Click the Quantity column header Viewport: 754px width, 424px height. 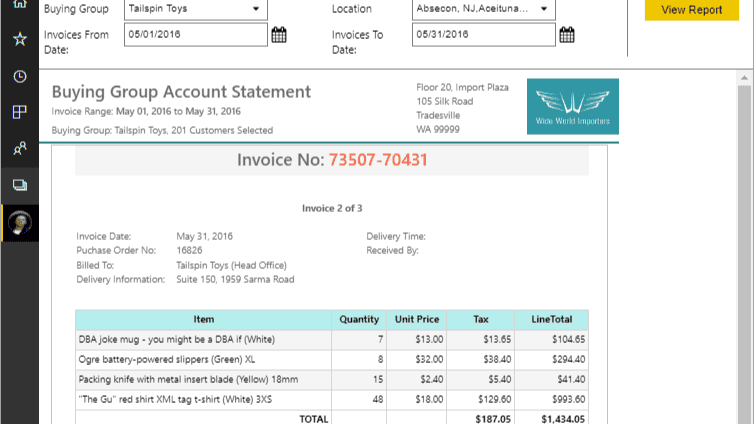pyautogui.click(x=359, y=320)
